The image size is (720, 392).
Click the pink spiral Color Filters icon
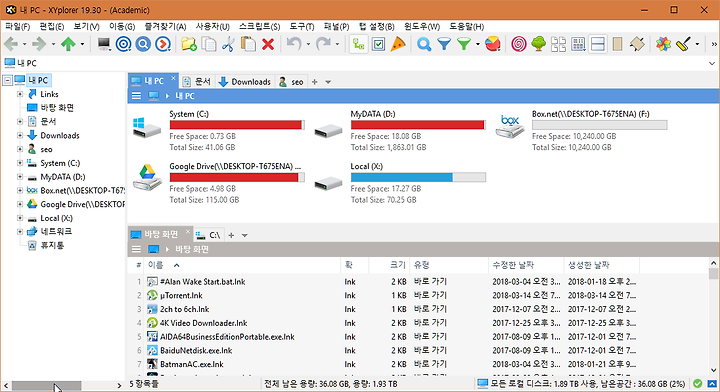click(519, 44)
